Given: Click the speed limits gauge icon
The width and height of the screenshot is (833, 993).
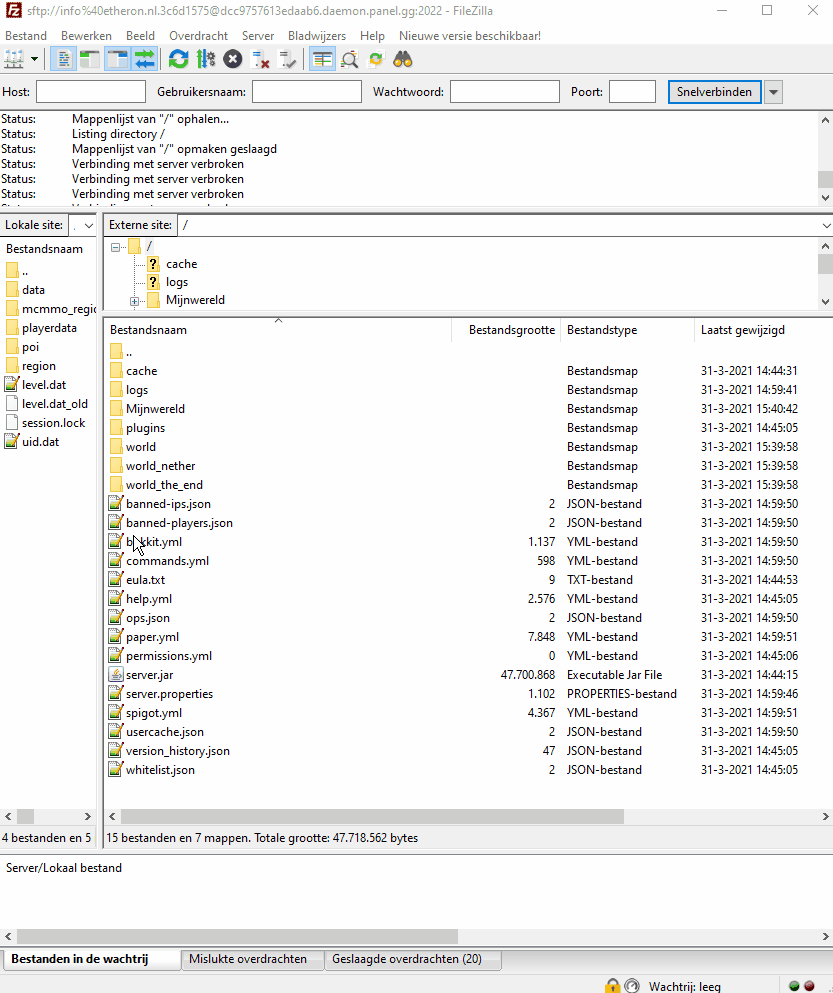Looking at the screenshot, I should 630,985.
